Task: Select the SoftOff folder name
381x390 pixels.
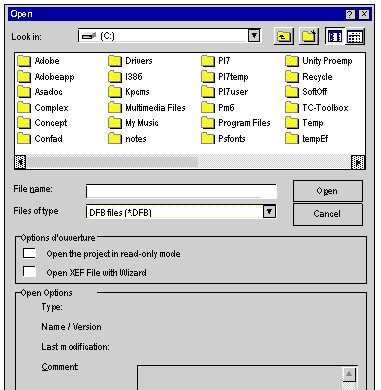Action: click(315, 92)
